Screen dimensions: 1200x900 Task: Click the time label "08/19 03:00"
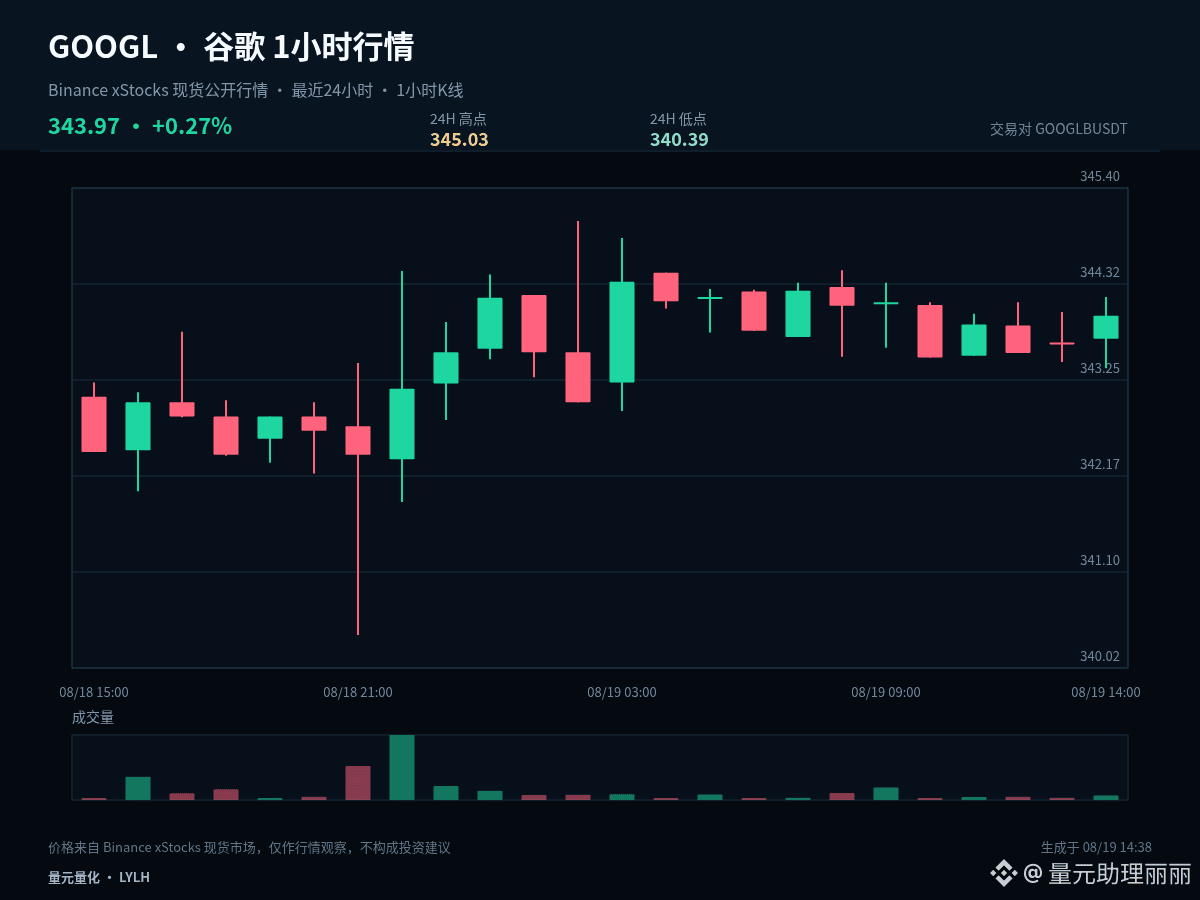(622, 692)
